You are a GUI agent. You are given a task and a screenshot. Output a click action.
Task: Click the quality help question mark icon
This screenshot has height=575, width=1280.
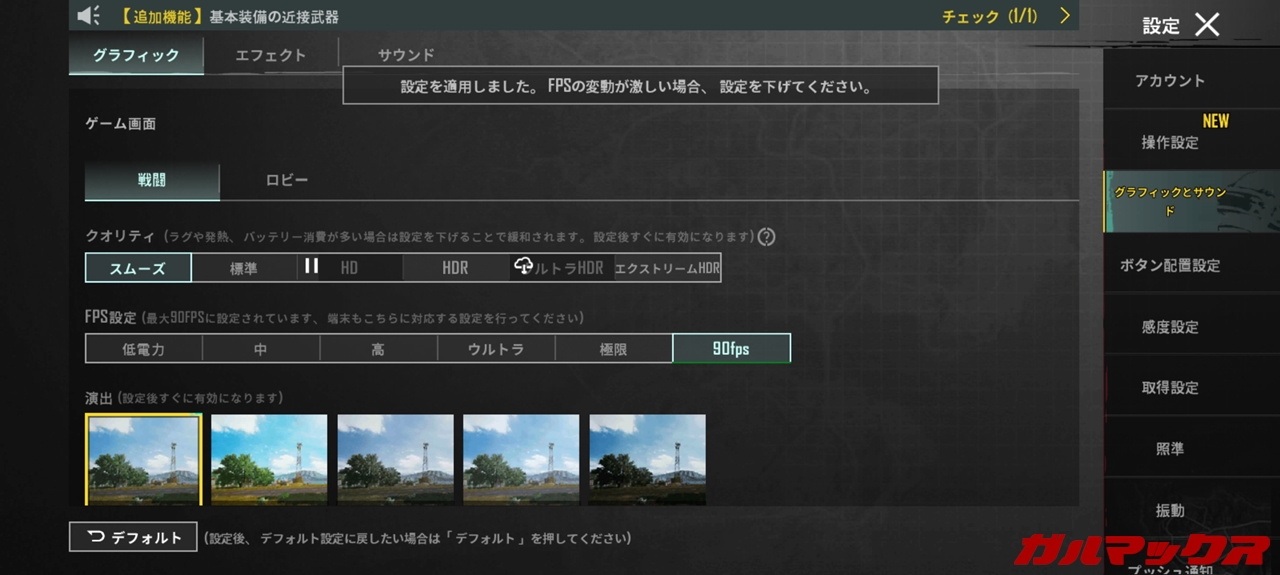pyautogui.click(x=766, y=237)
